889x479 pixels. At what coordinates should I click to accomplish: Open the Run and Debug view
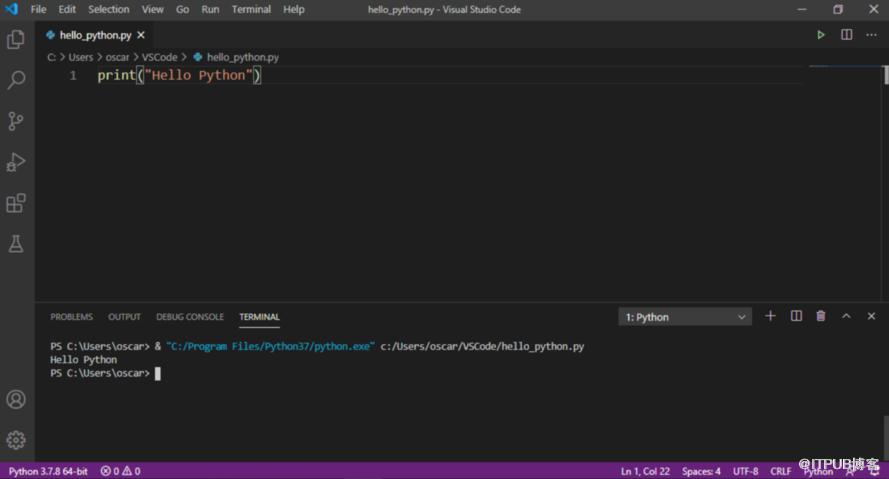click(x=16, y=162)
